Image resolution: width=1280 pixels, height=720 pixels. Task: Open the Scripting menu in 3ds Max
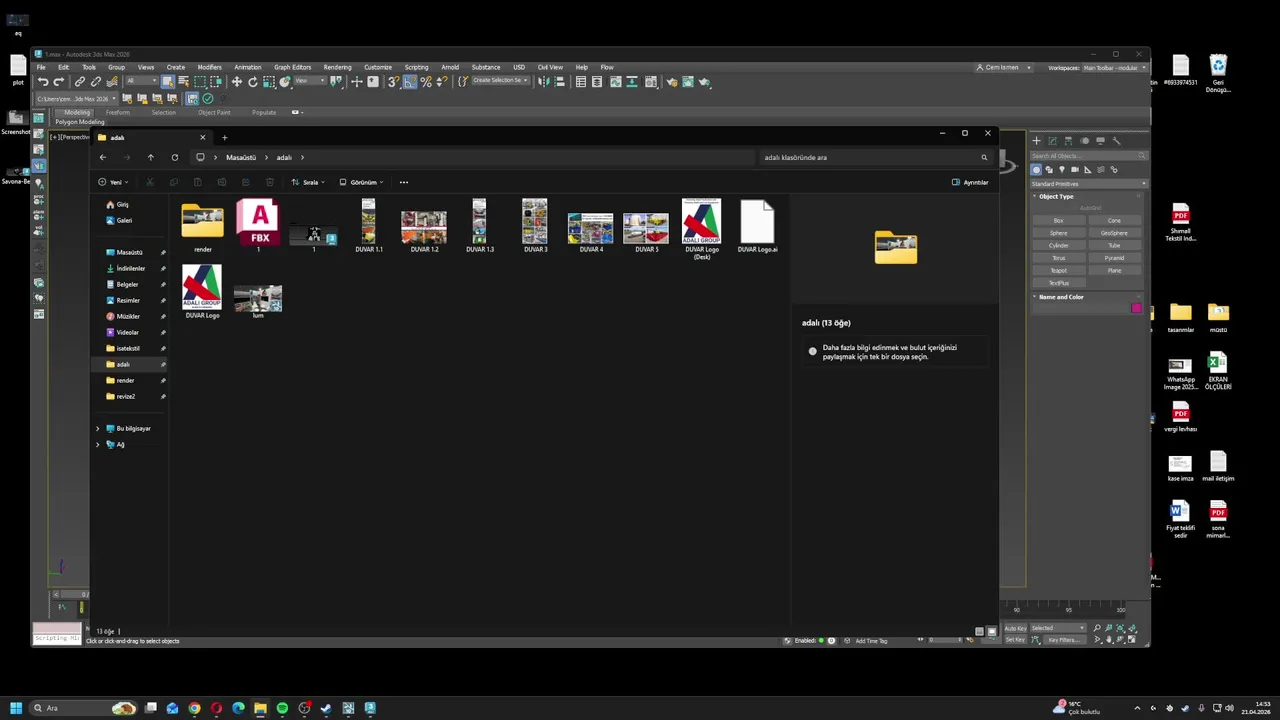(416, 67)
